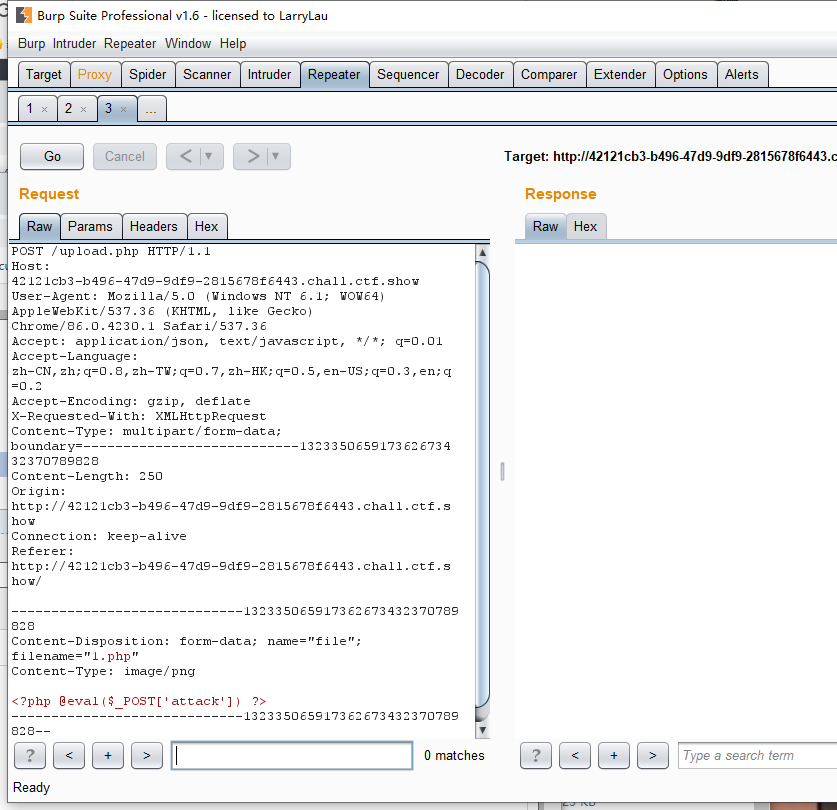Switch to the request Hex tab

(207, 227)
